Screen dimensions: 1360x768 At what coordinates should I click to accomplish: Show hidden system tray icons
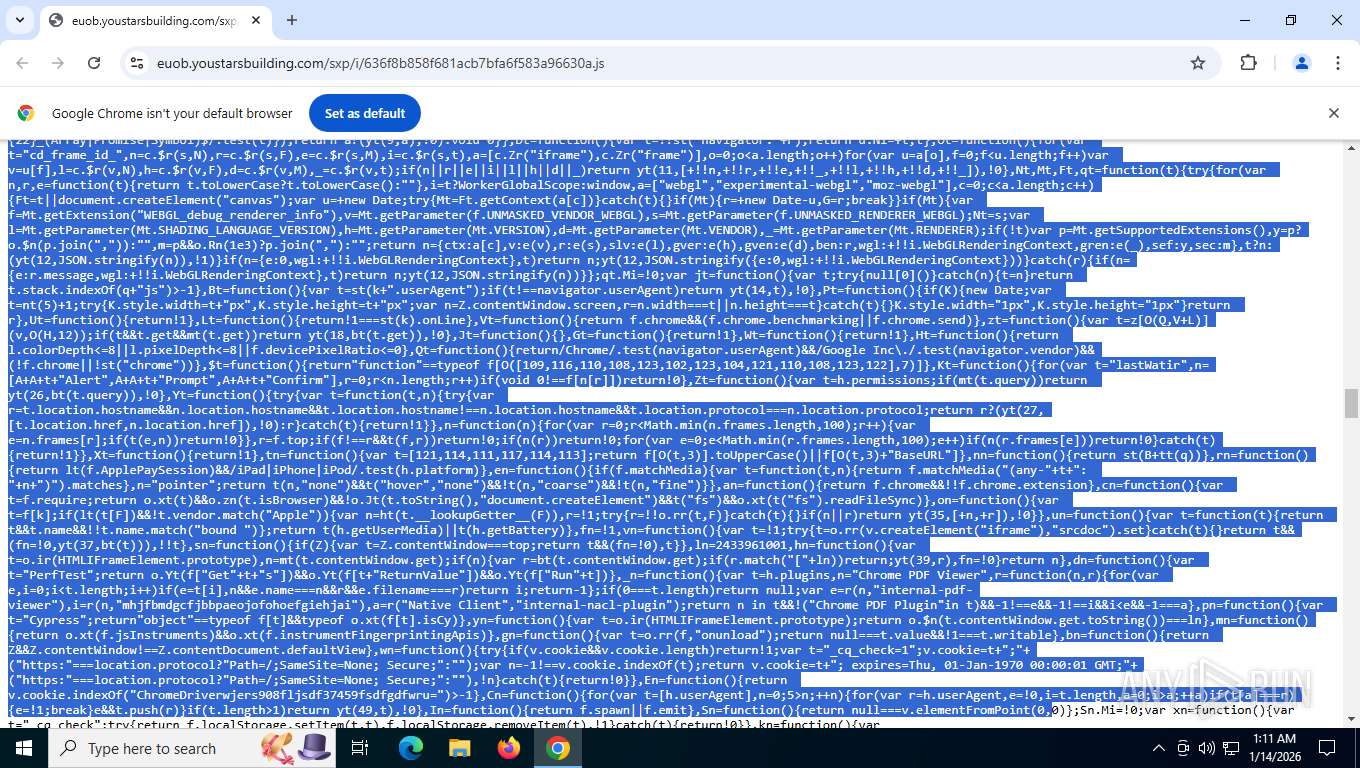(1159, 748)
